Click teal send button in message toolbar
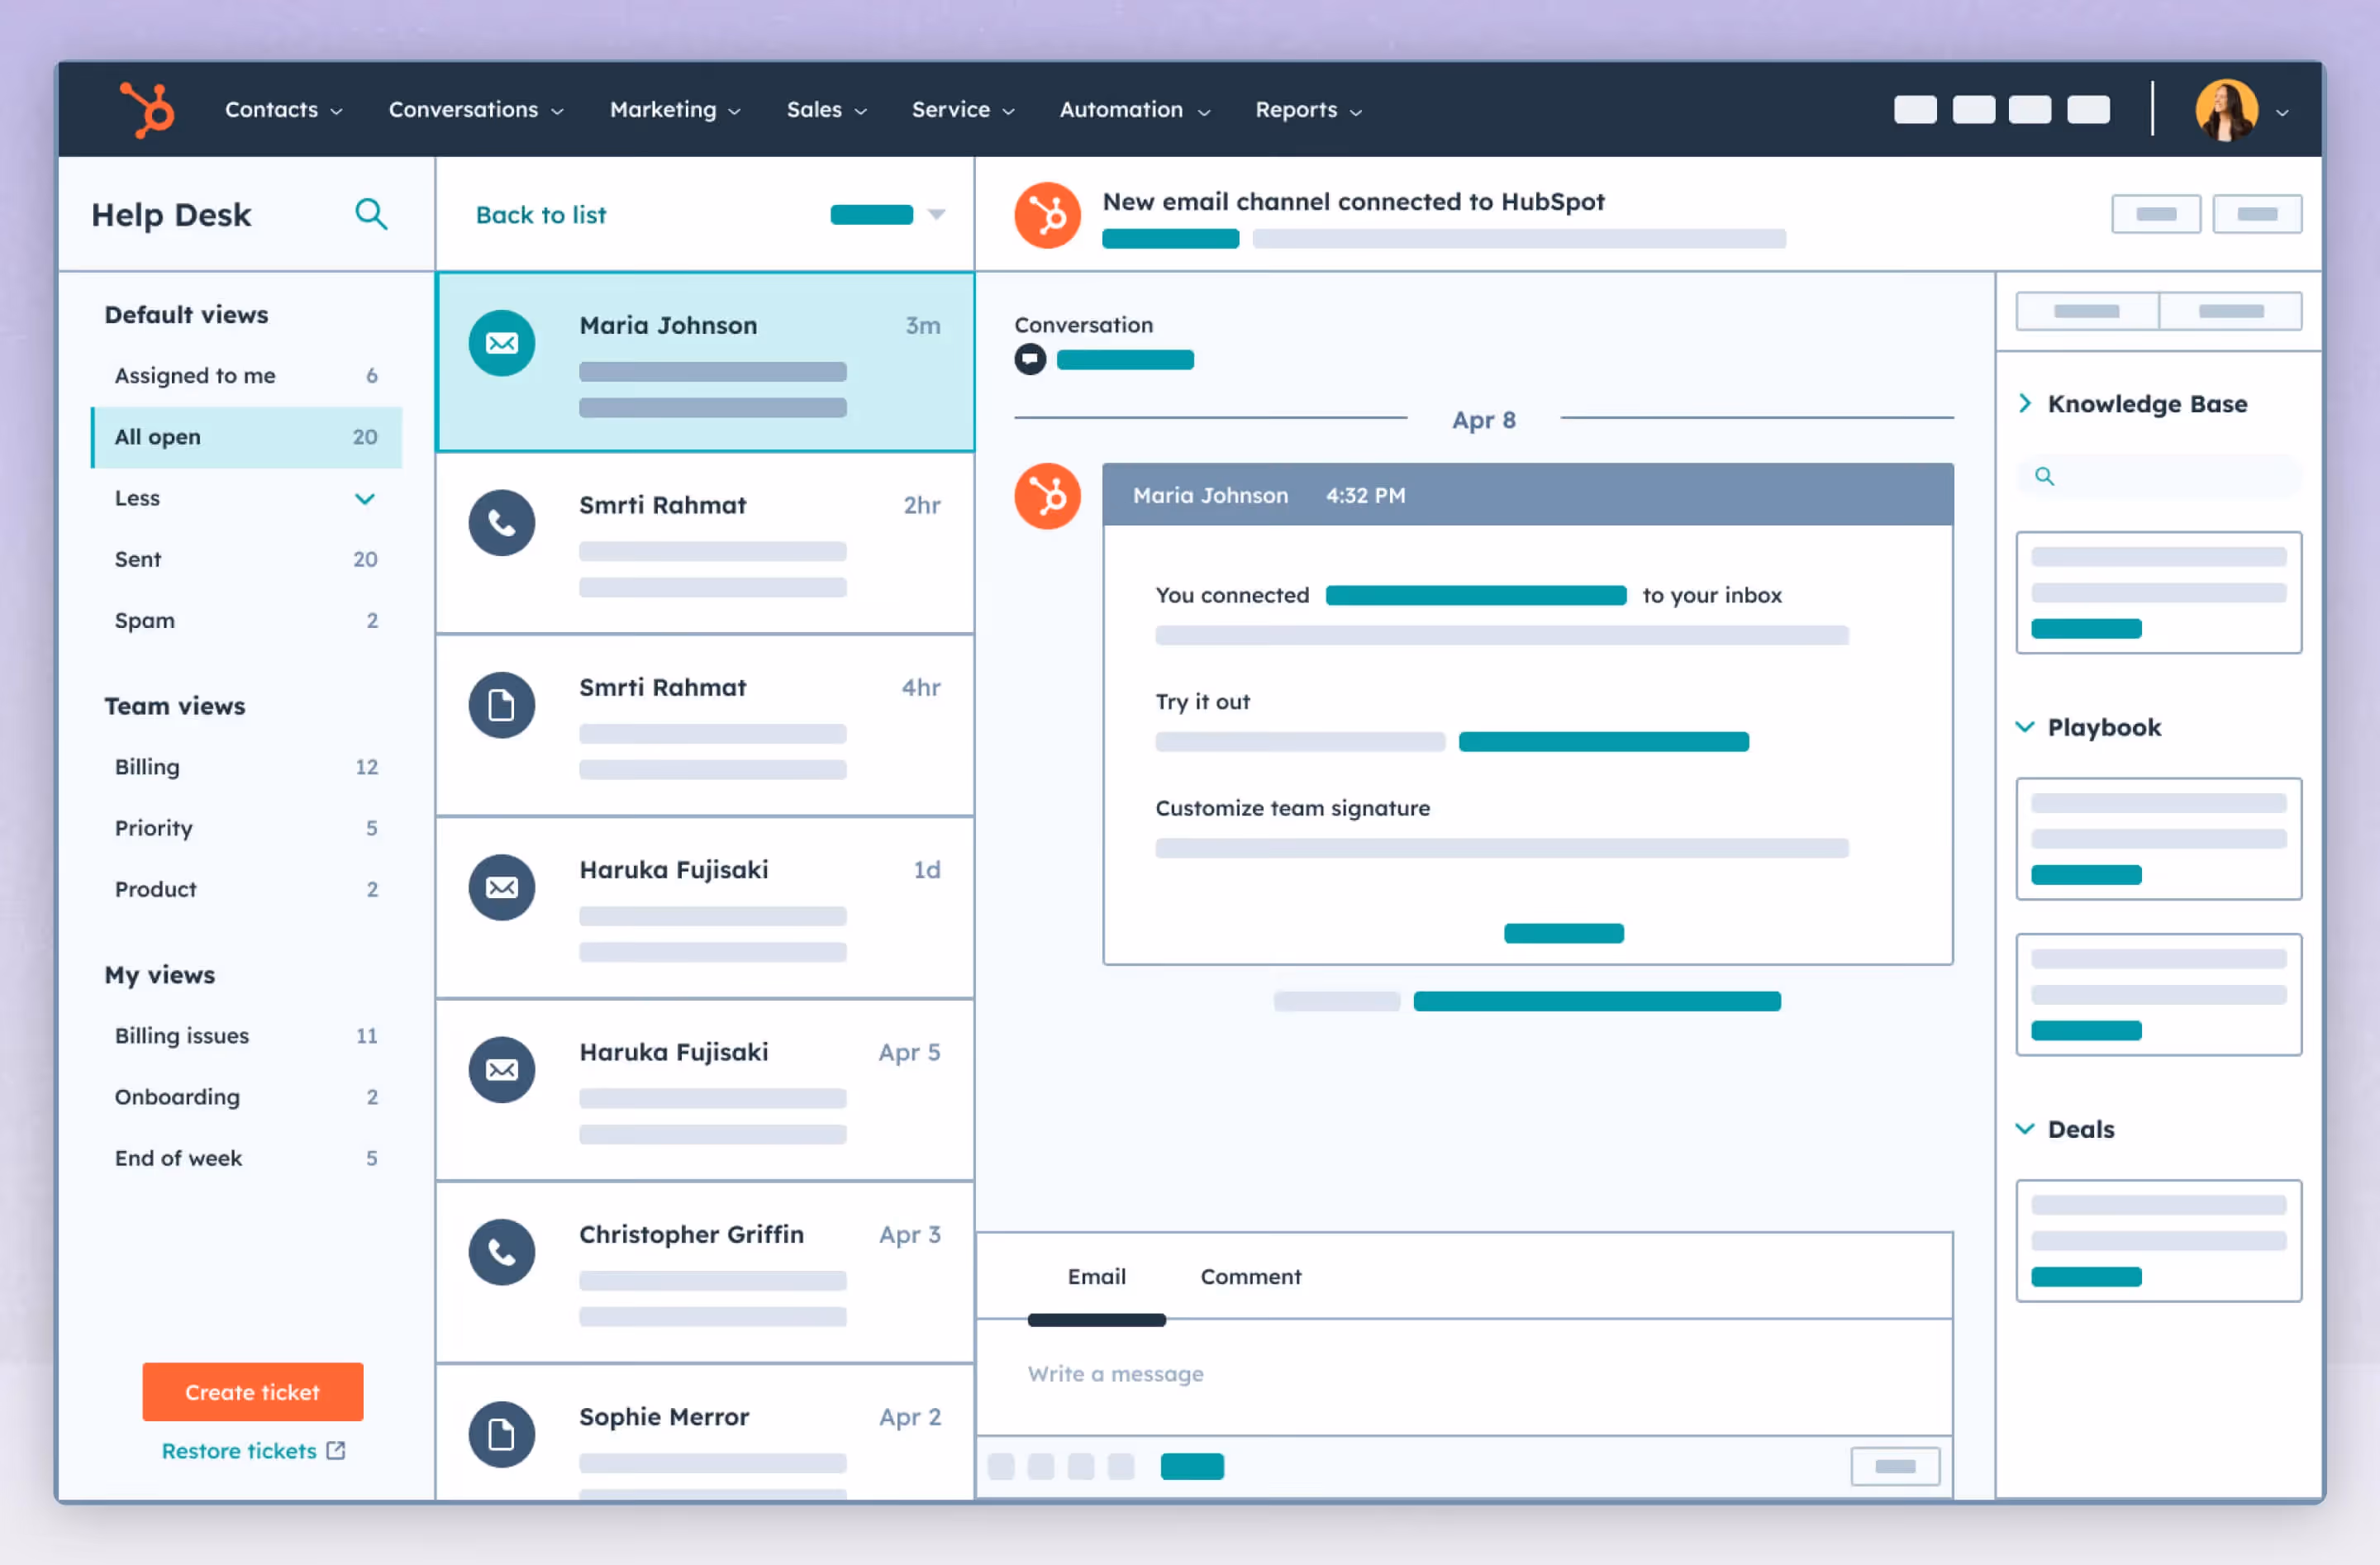The image size is (2380, 1565). click(x=1192, y=1467)
